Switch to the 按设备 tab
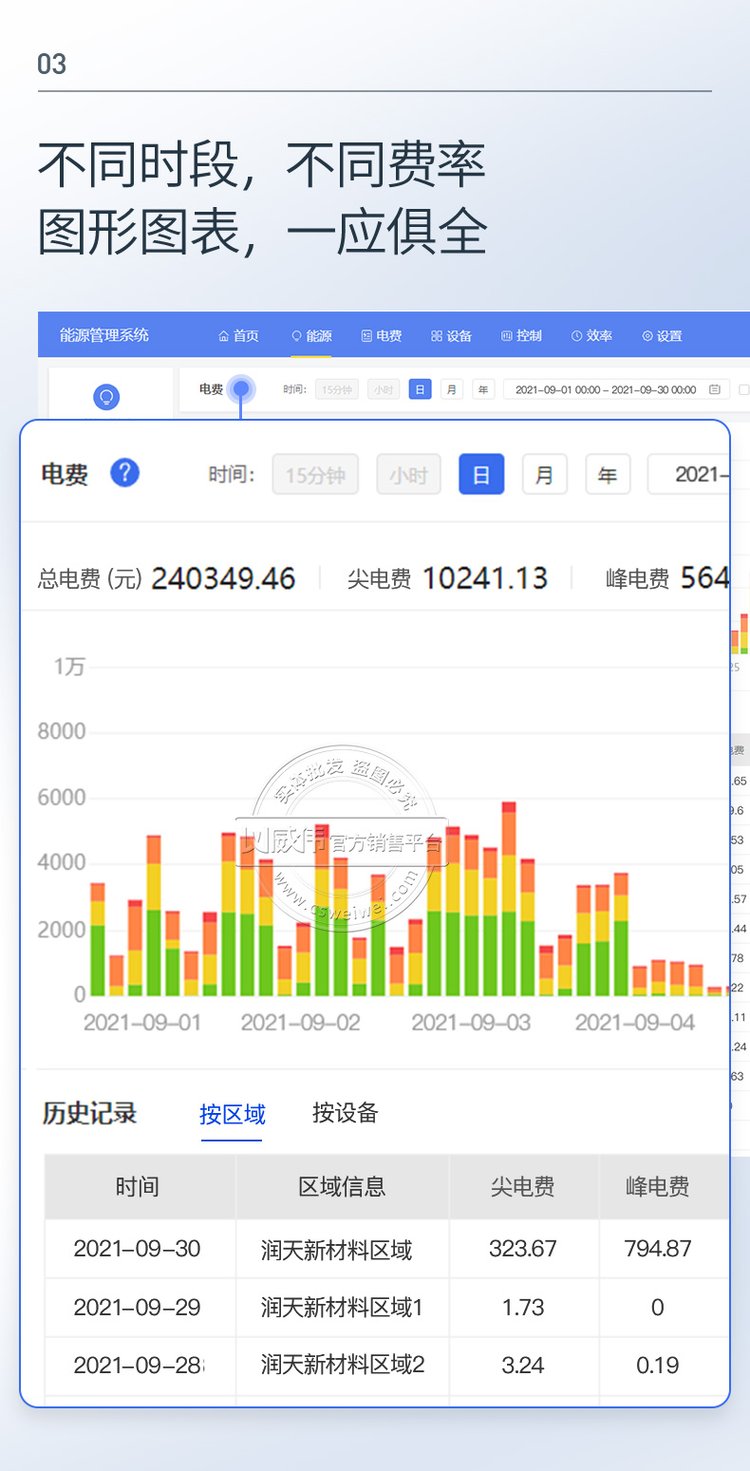750x1471 pixels. click(x=345, y=1113)
